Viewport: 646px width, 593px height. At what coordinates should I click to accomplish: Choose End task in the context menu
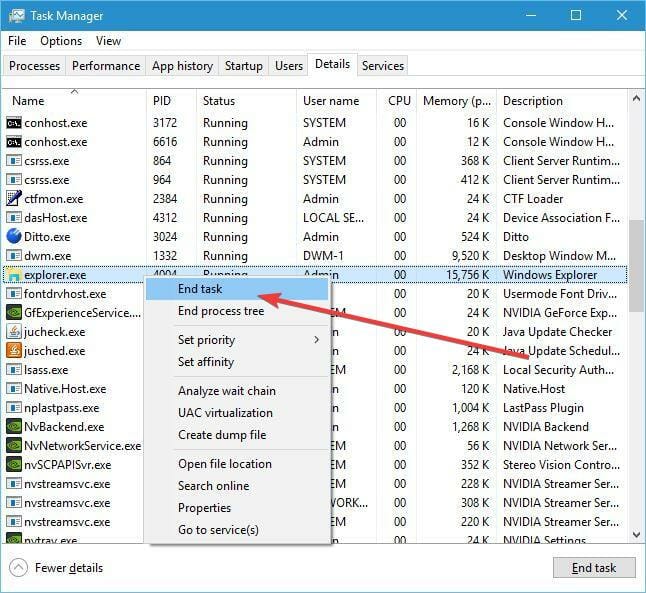[x=237, y=289]
